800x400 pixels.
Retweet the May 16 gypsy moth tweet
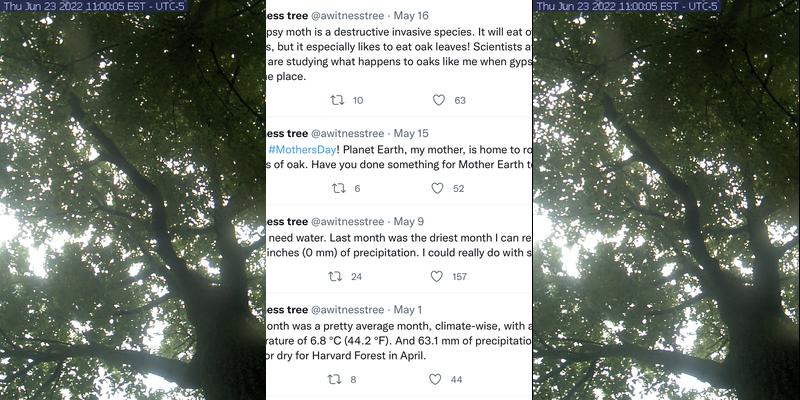(337, 100)
